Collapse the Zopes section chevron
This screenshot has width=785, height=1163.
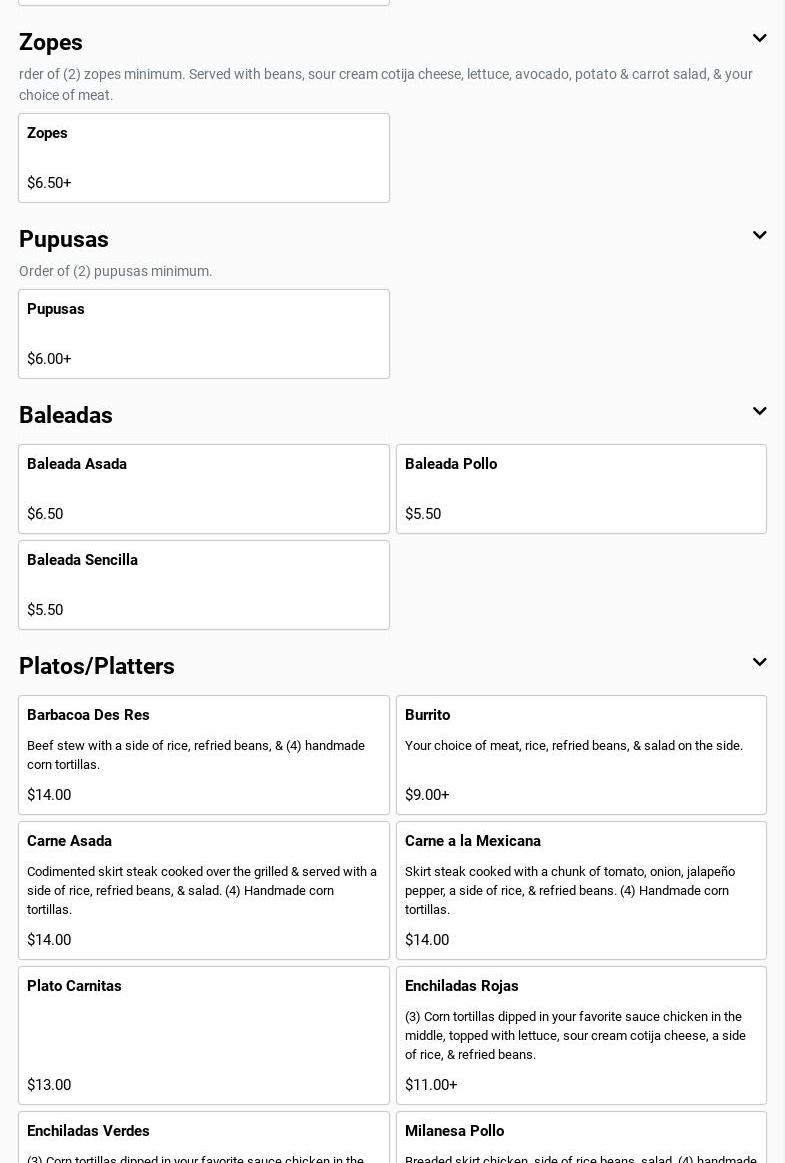[x=759, y=39]
